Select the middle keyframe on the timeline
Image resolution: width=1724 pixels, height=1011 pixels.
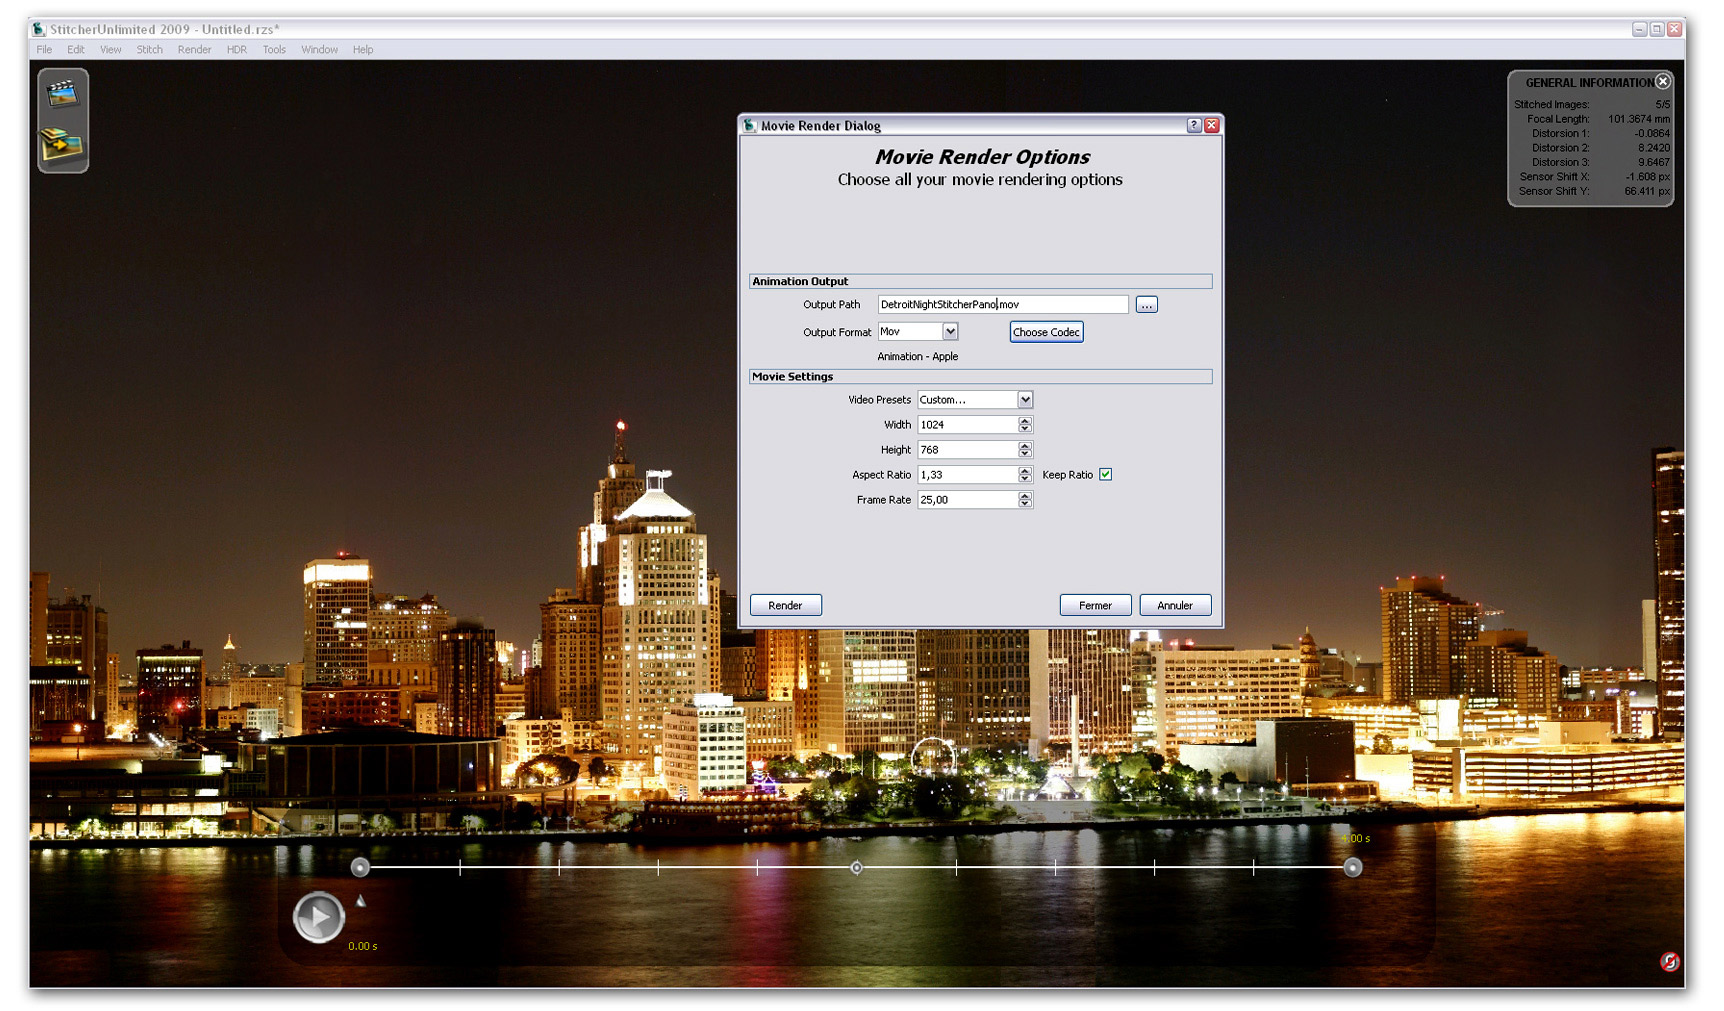click(856, 868)
